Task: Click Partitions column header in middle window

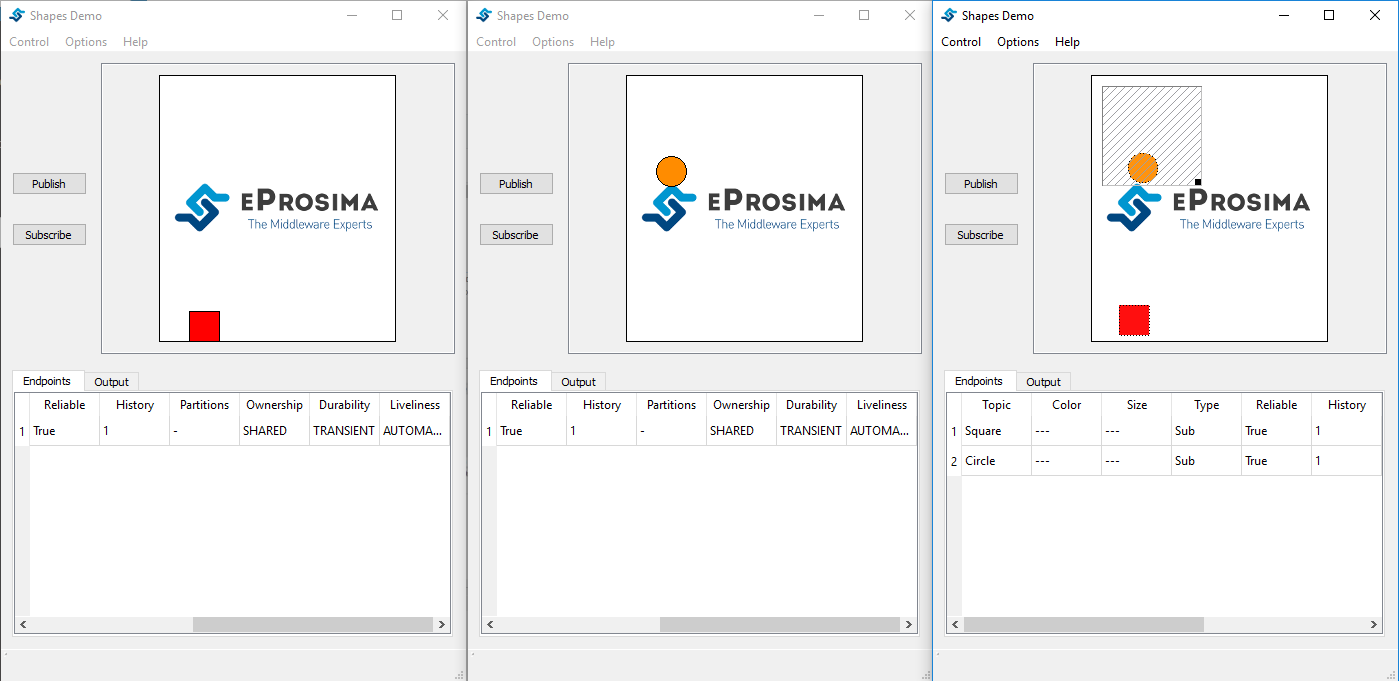Action: [671, 405]
